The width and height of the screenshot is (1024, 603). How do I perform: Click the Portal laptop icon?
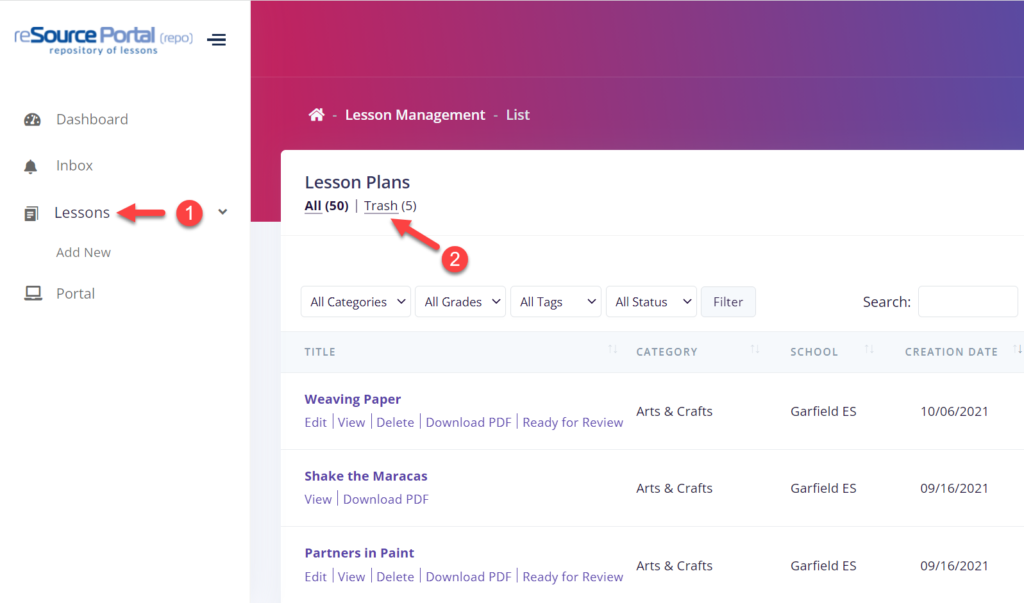coord(32,294)
